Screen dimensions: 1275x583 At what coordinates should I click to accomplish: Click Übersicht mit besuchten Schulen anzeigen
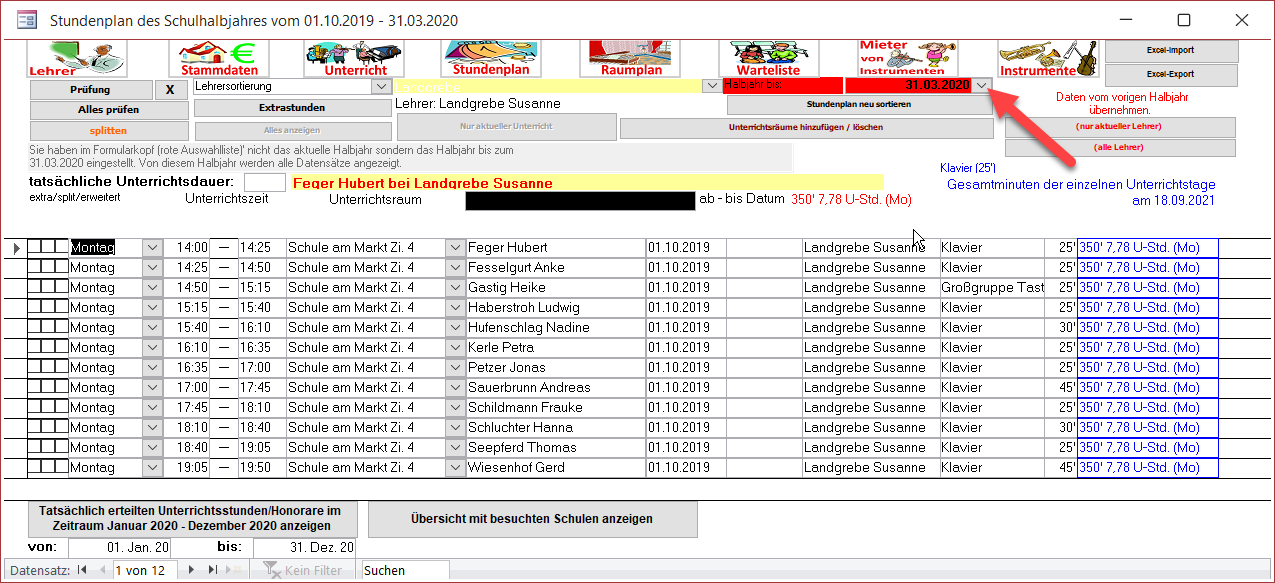point(532,519)
